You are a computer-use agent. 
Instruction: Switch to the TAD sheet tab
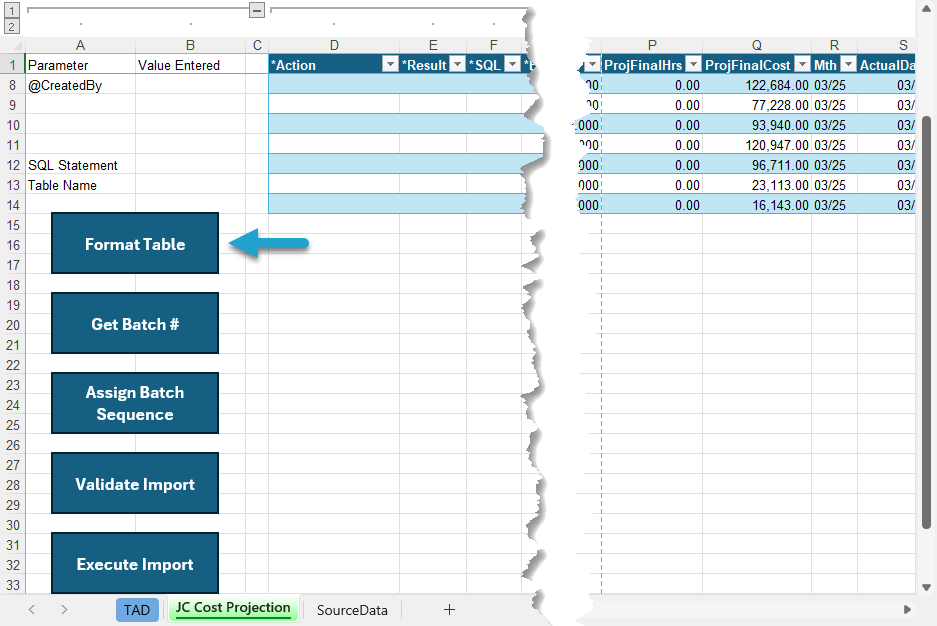click(137, 610)
